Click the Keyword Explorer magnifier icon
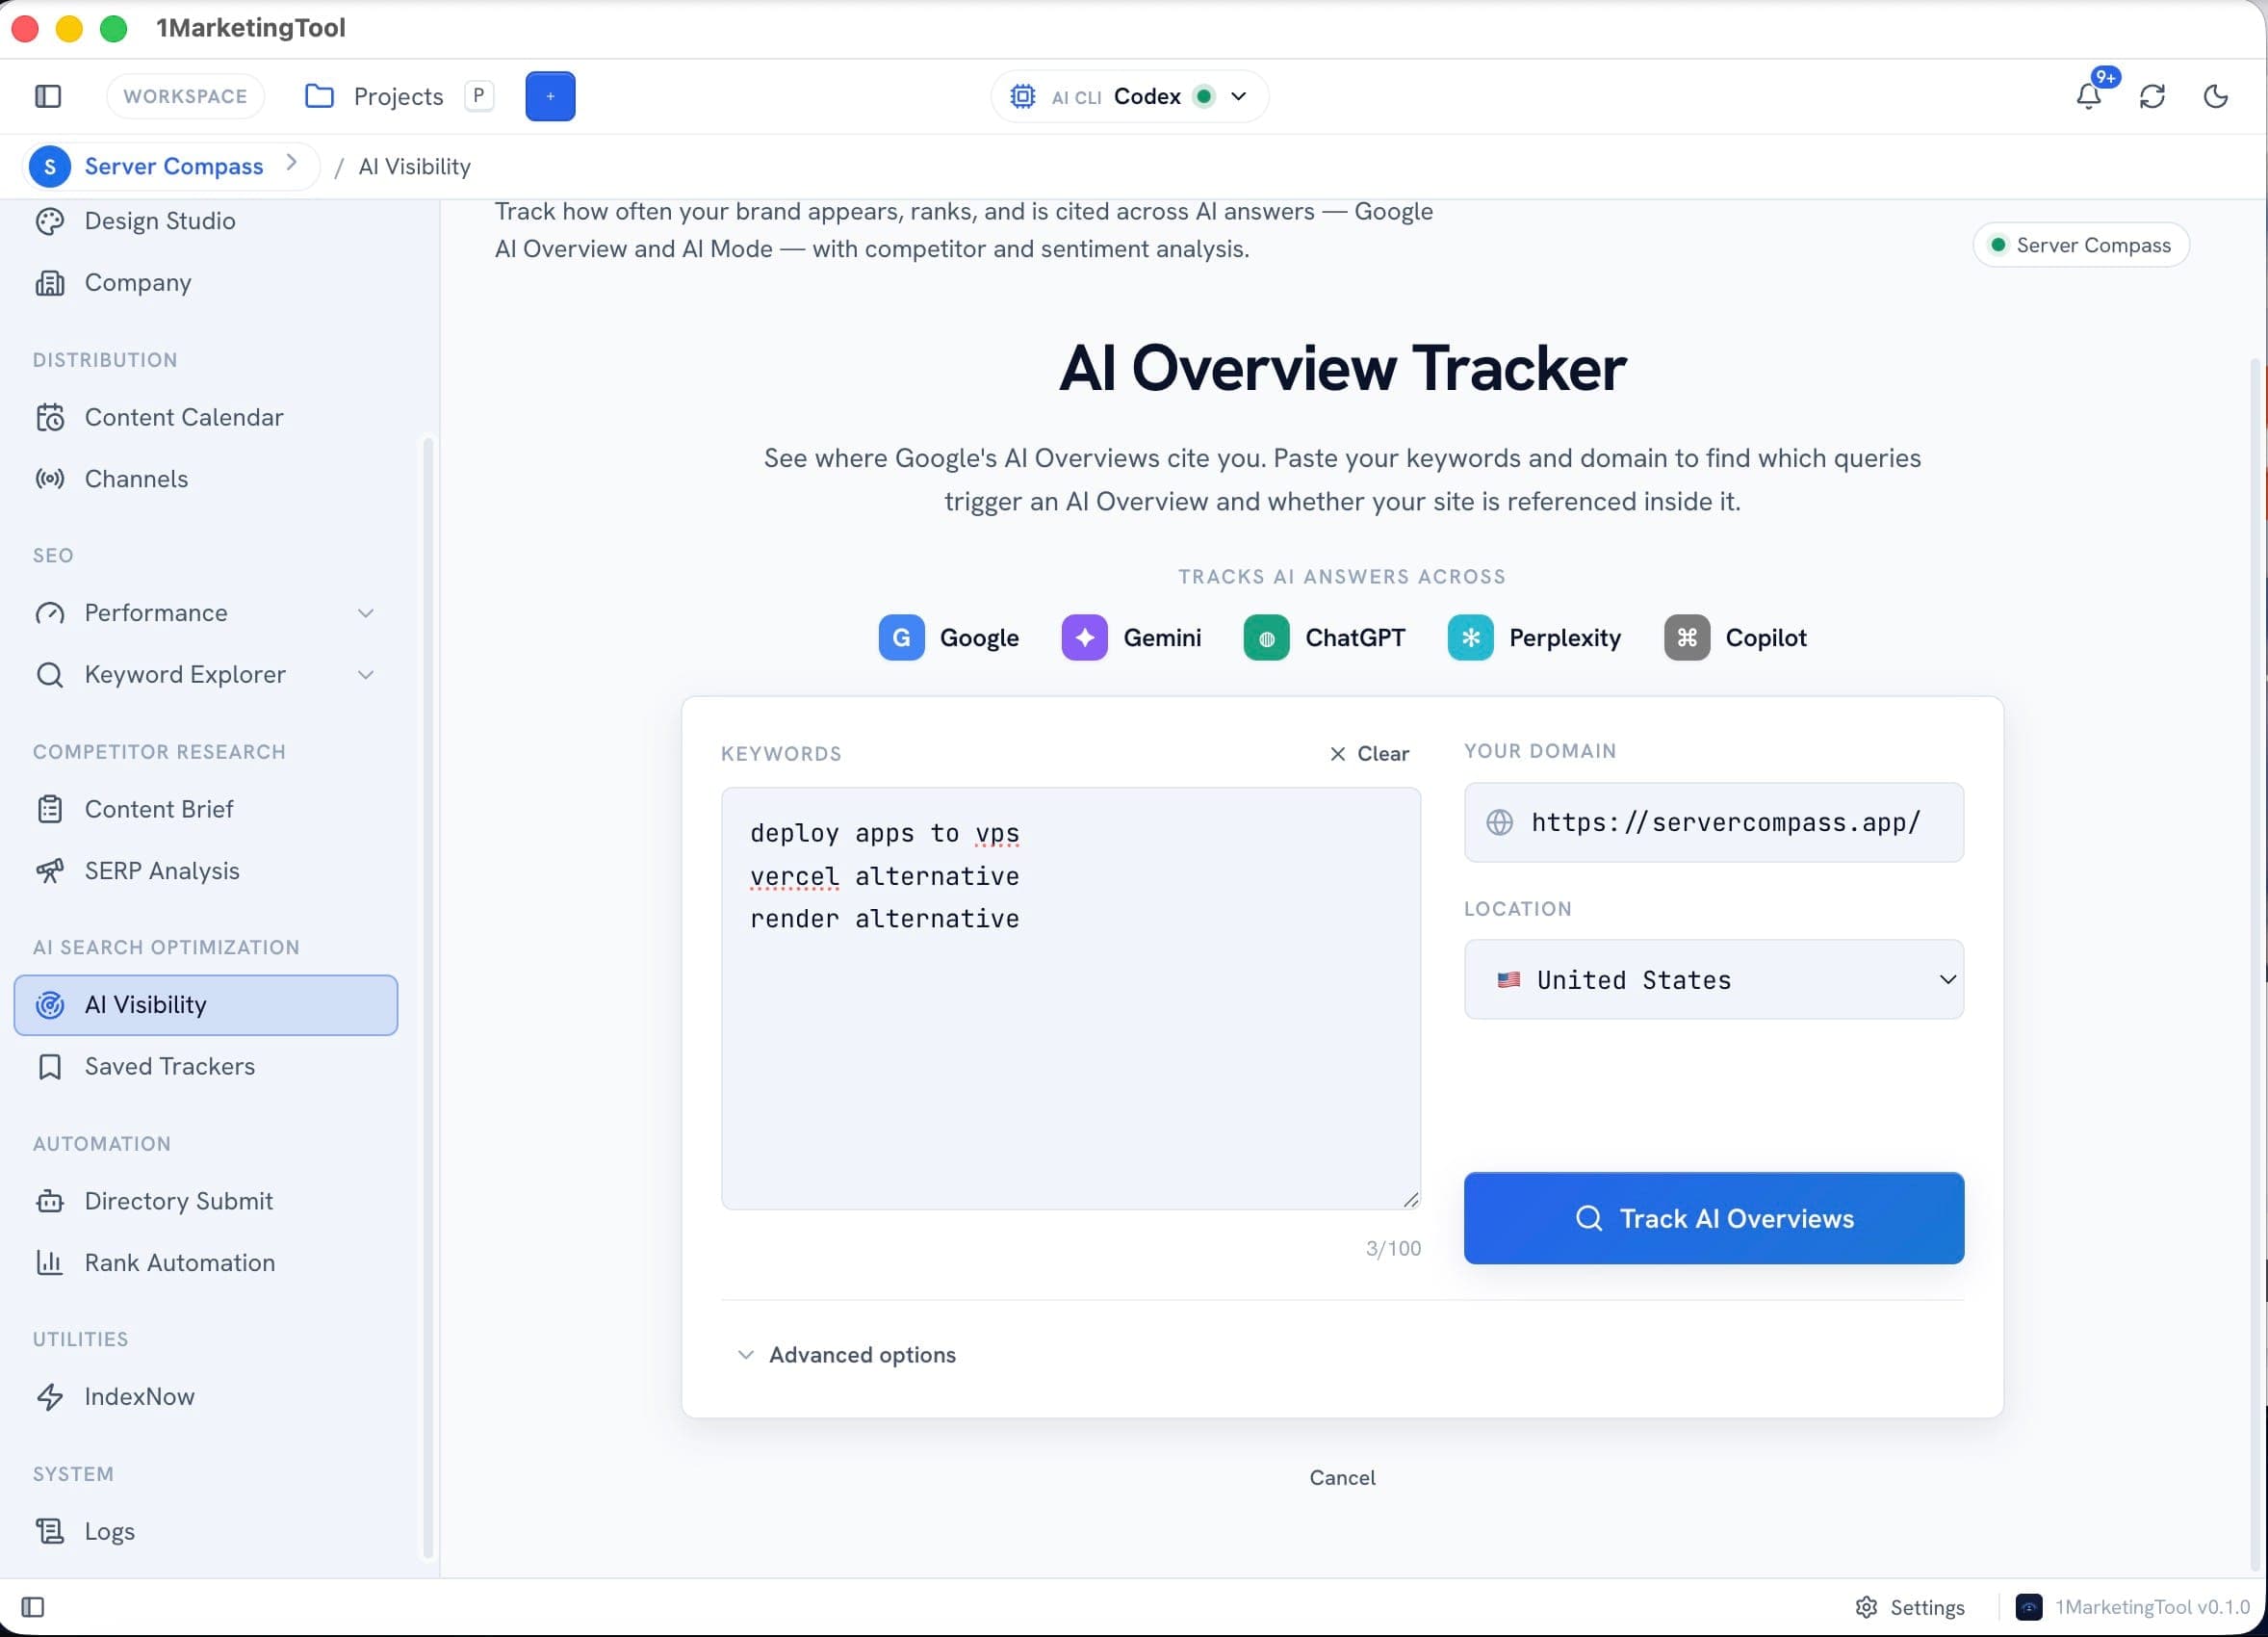This screenshot has width=2268, height=1637. point(50,675)
